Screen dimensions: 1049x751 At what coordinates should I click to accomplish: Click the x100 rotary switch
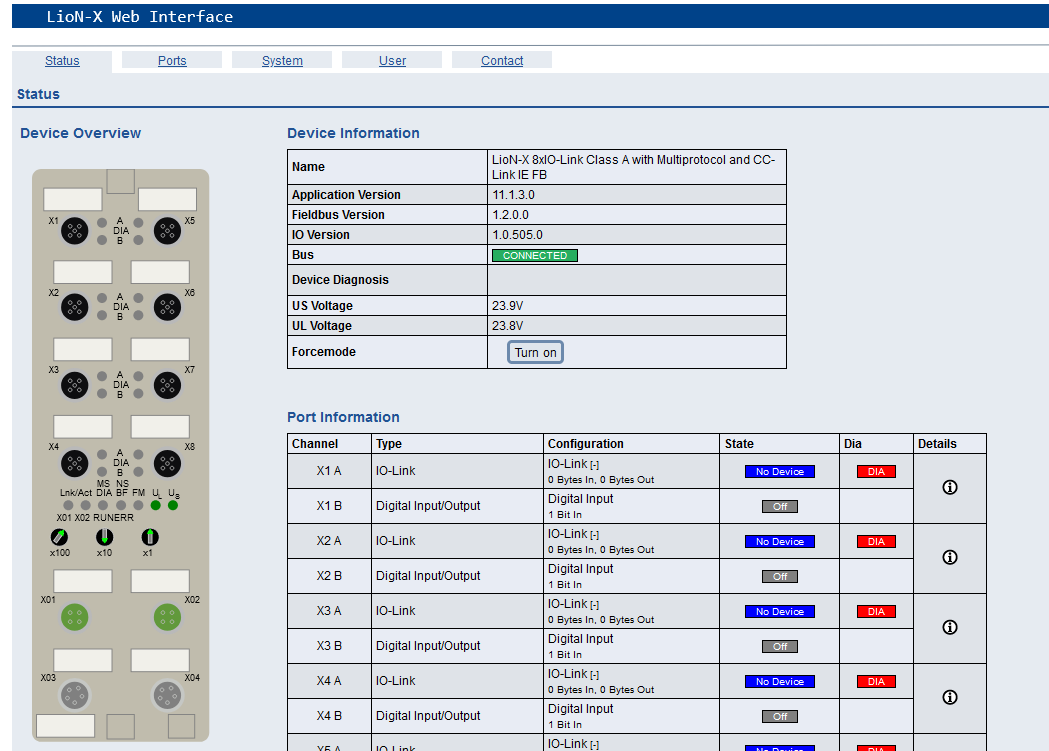click(59, 537)
